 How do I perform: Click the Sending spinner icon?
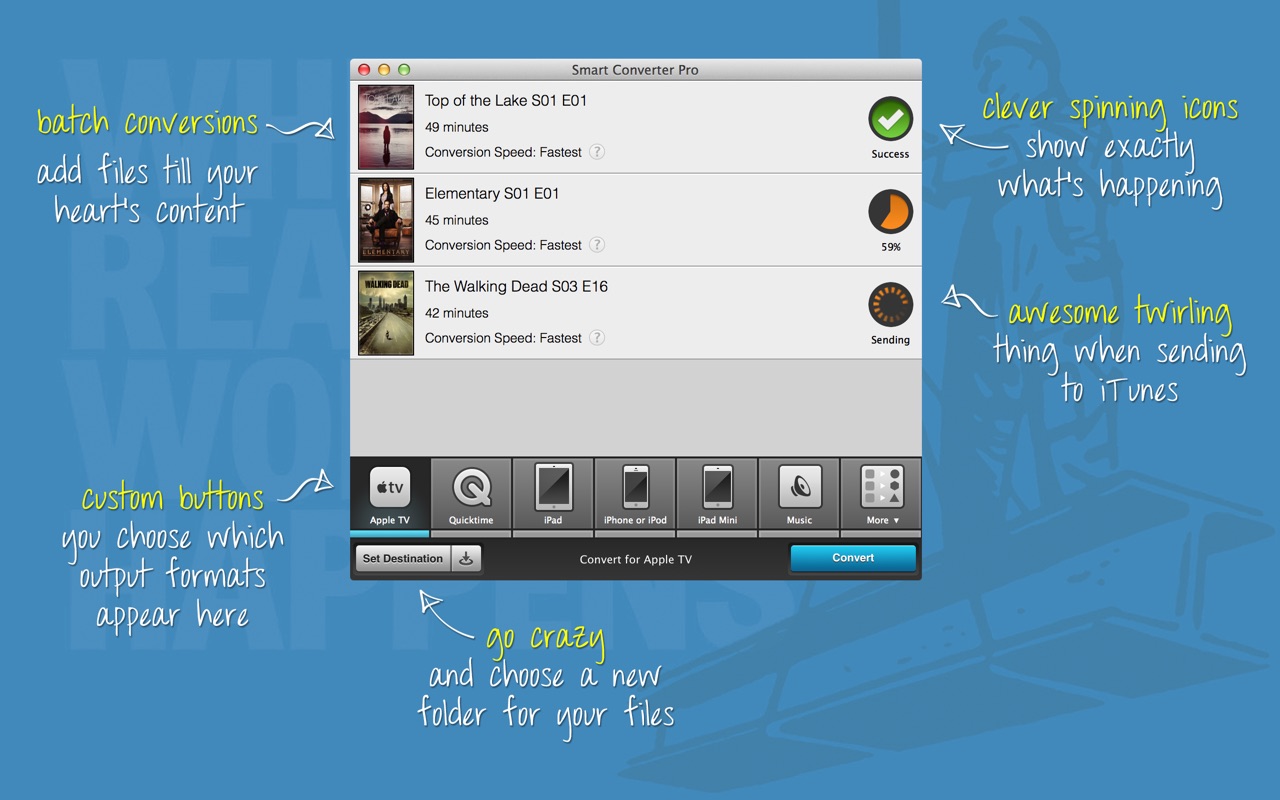(890, 305)
